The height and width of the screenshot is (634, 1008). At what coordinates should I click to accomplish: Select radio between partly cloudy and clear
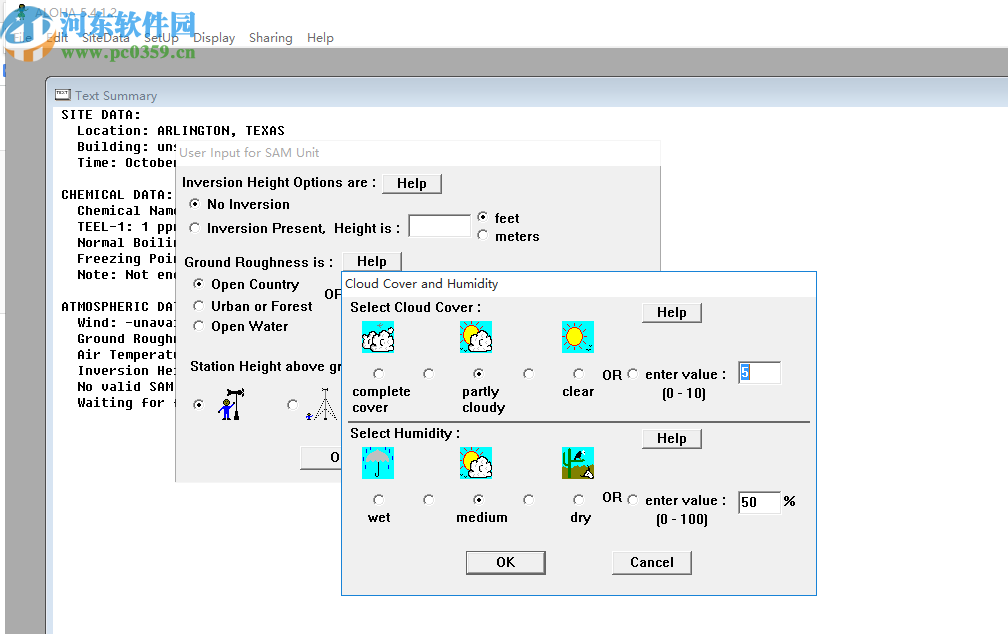528,374
